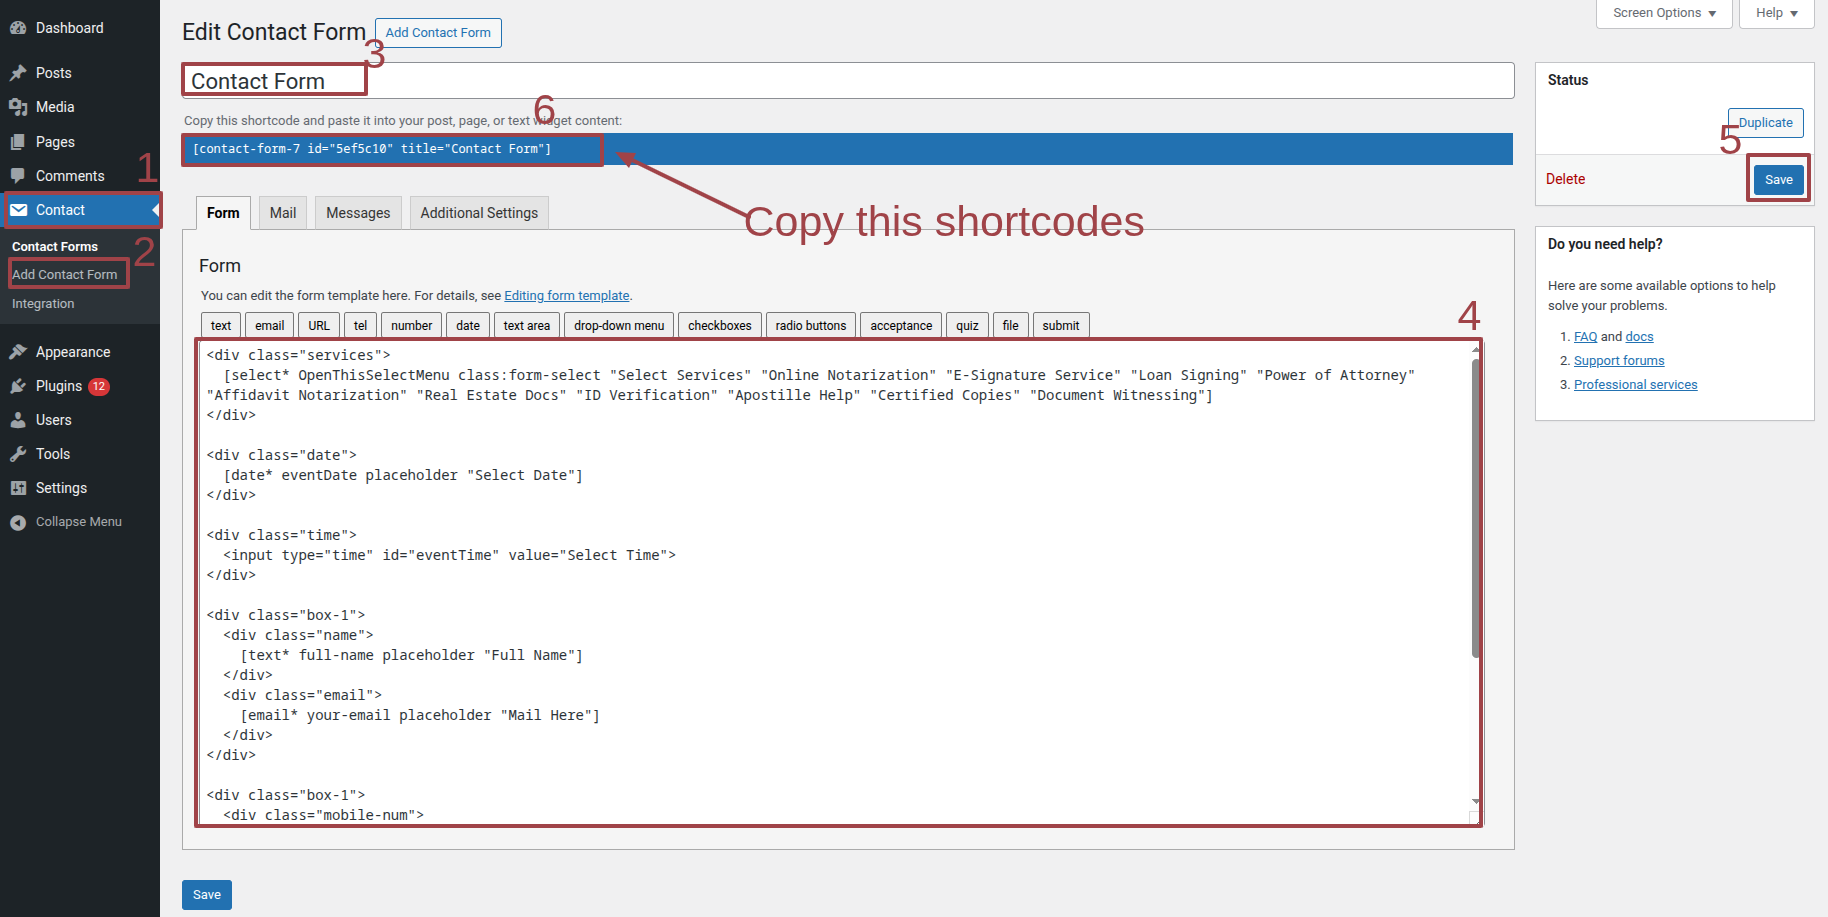
Task: Open the Additional Settings tab
Action: [479, 213]
